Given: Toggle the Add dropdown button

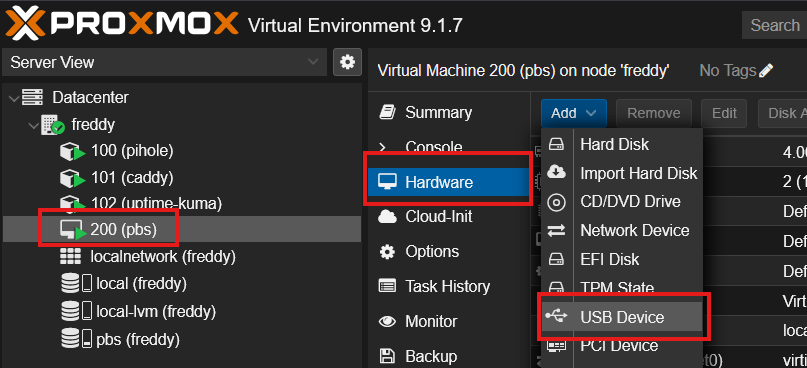Looking at the screenshot, I should point(574,113).
